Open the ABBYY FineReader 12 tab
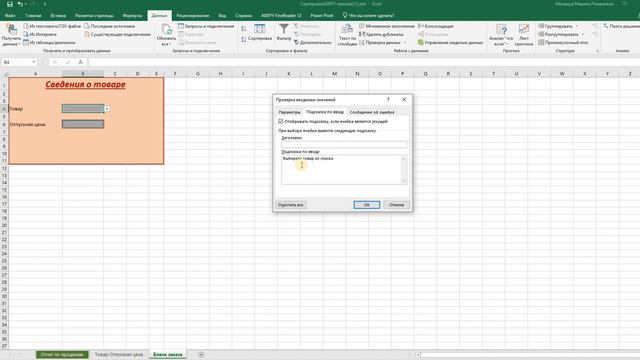 click(281, 16)
